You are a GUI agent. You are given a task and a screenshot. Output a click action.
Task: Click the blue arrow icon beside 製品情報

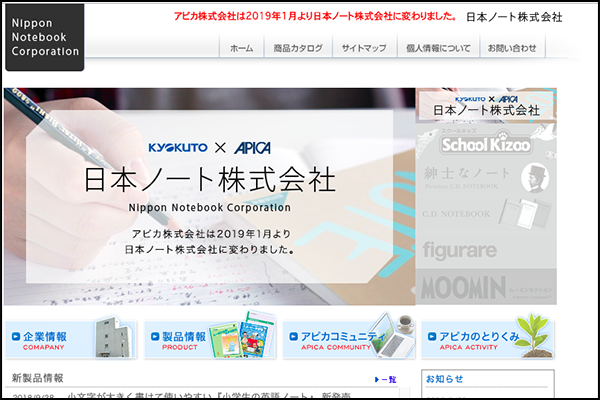pos(155,336)
